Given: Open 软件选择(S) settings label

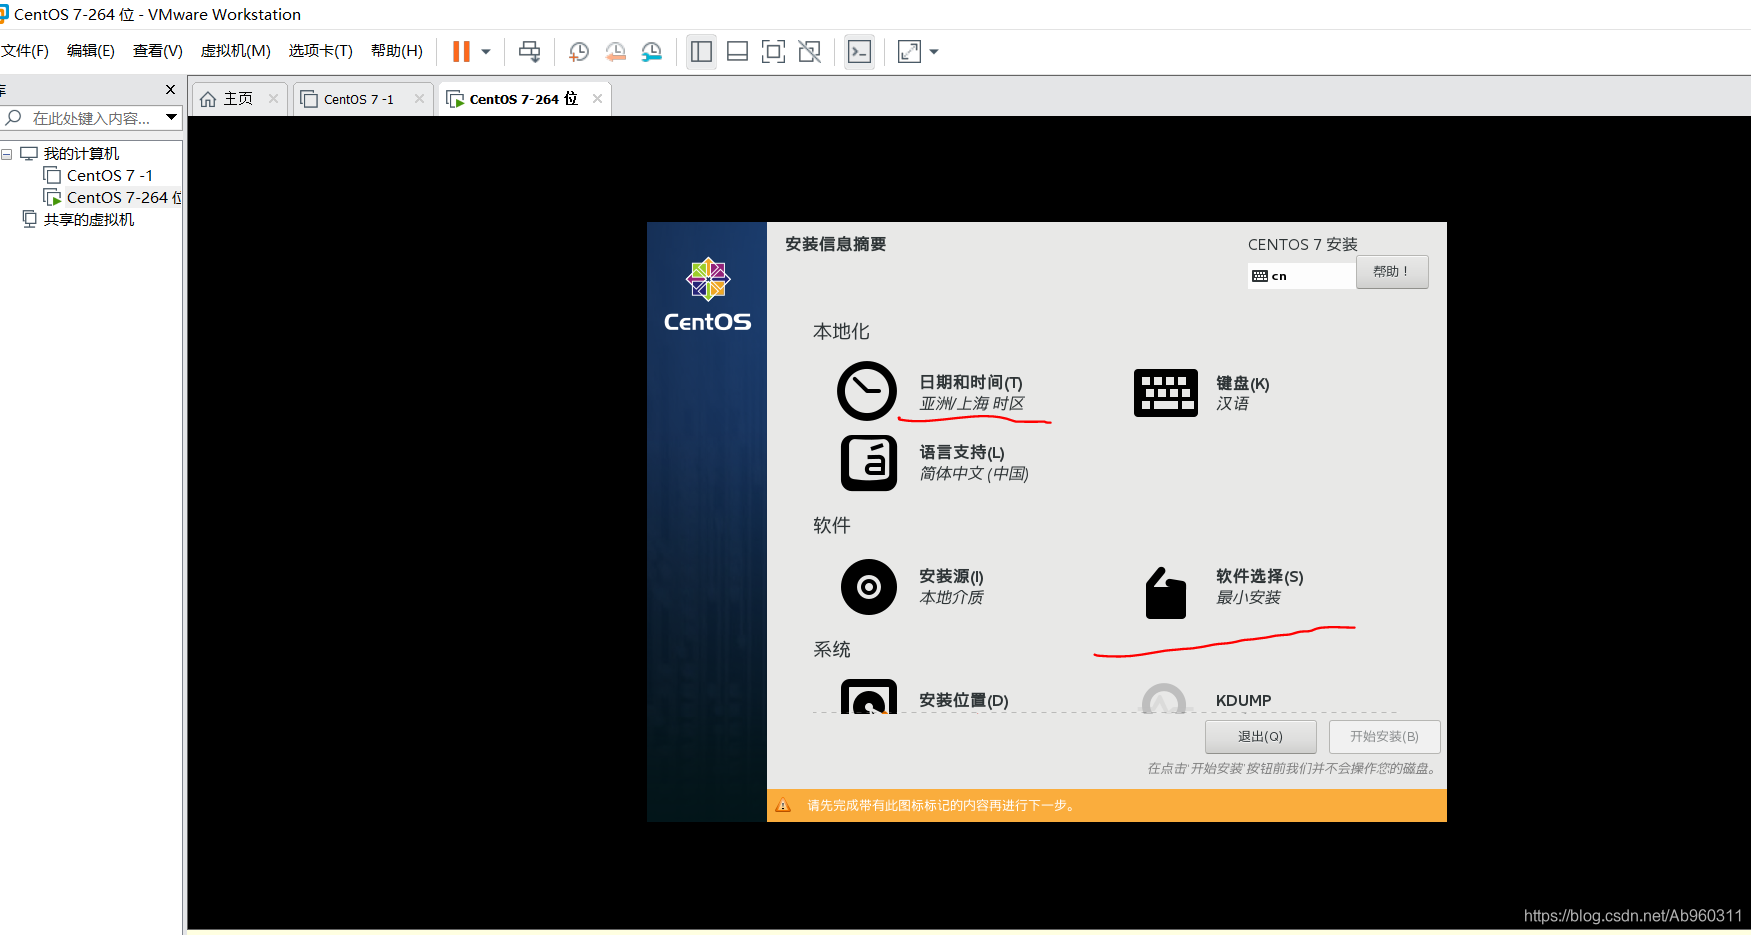Looking at the screenshot, I should 1260,576.
